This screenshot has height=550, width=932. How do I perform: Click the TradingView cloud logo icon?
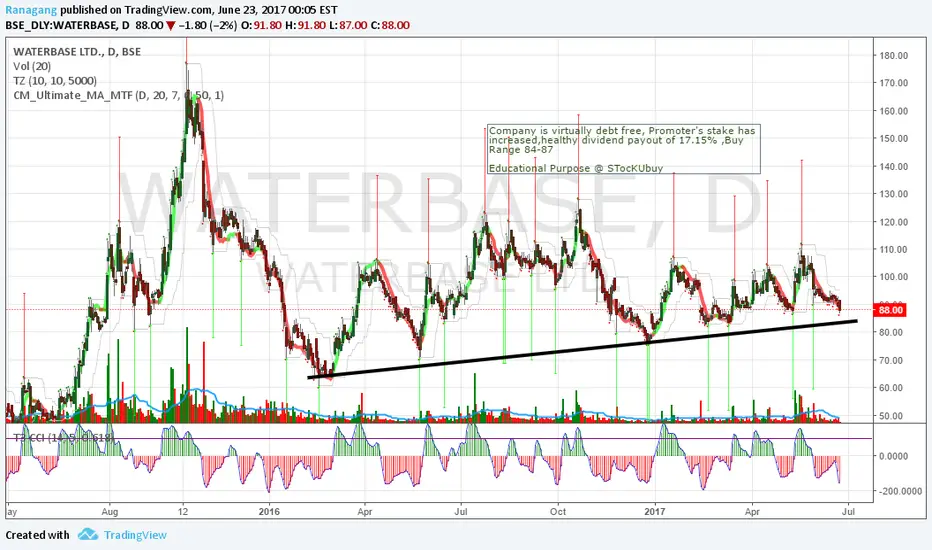[x=88, y=534]
